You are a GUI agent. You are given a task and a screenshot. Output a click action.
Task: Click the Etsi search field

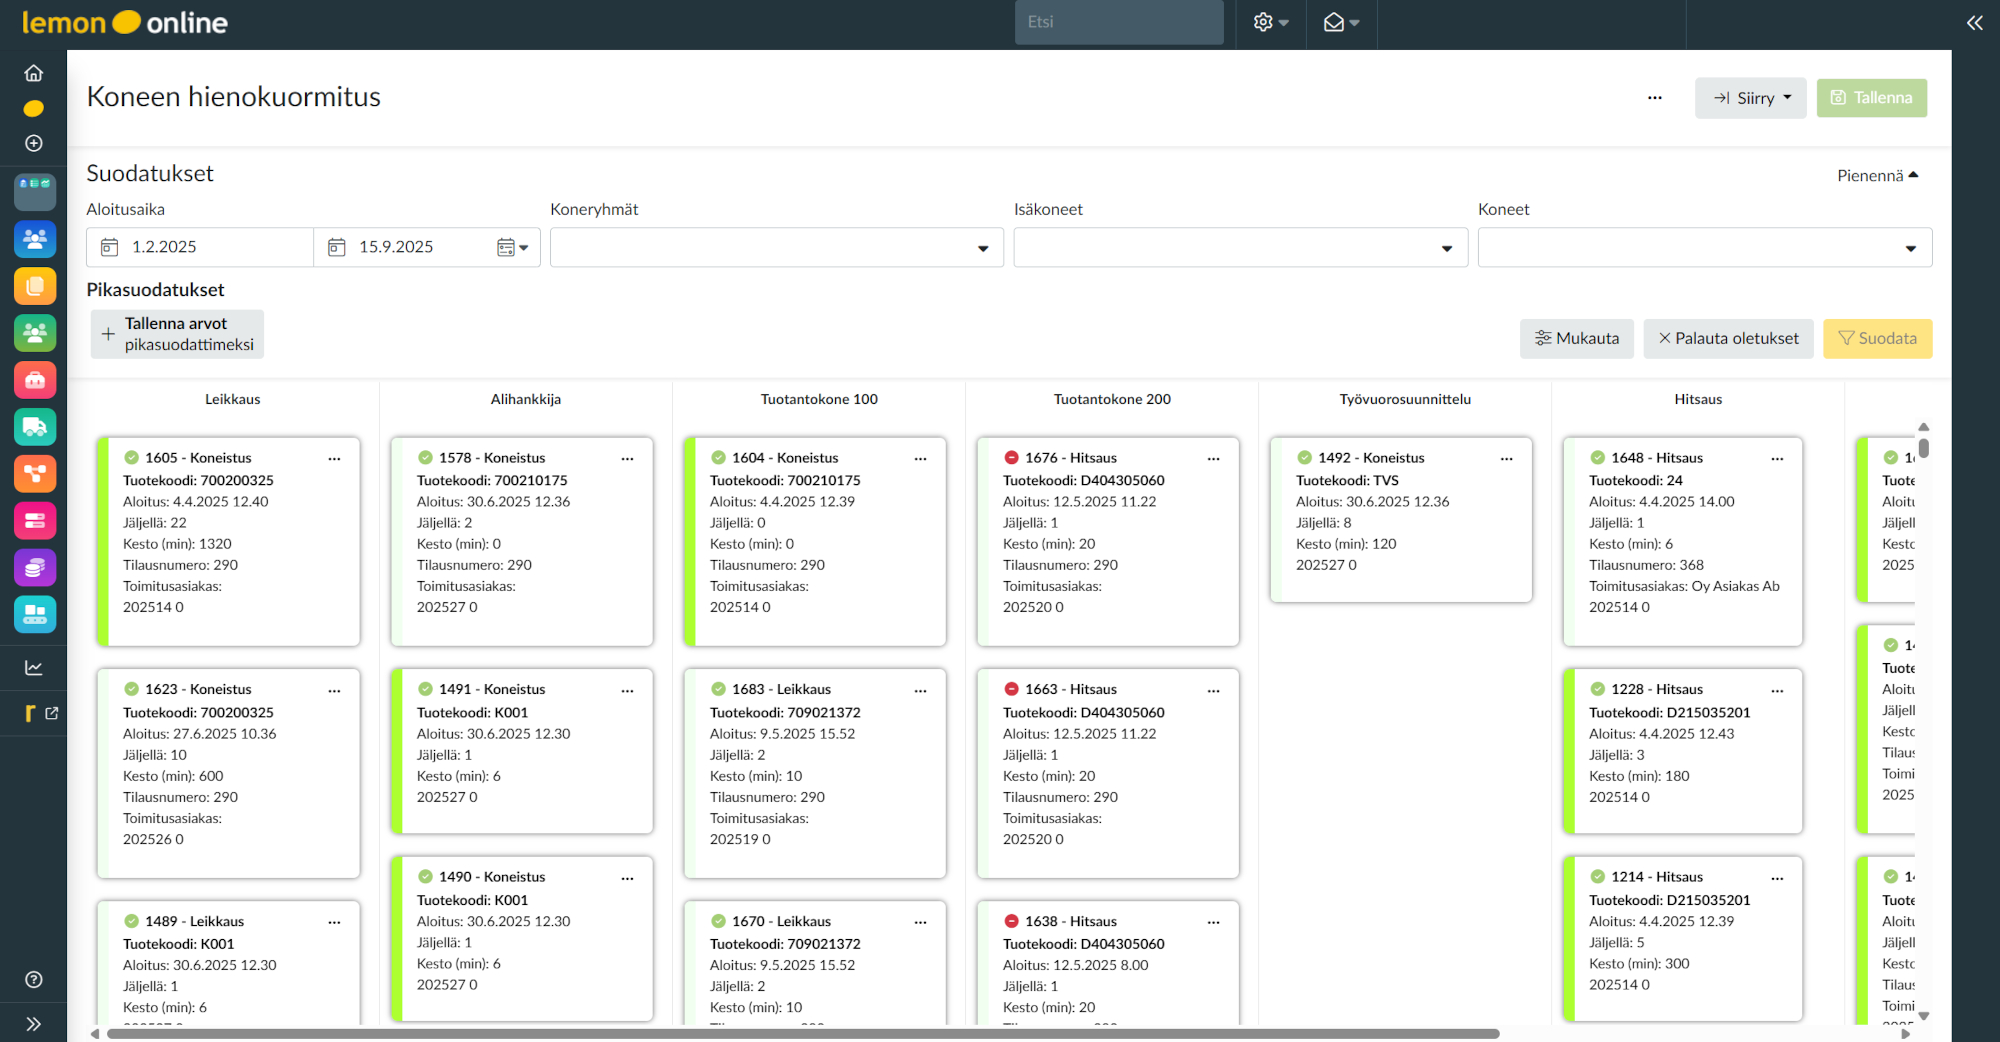pos(1118,22)
